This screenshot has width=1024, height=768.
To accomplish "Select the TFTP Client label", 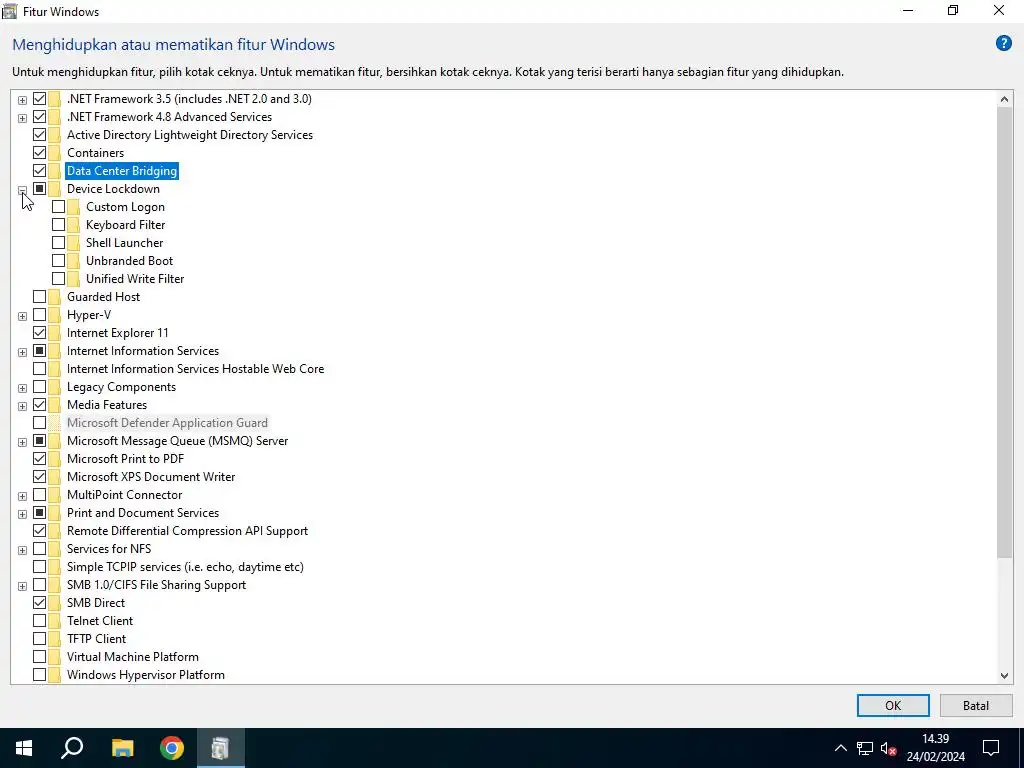I will (x=96, y=639).
